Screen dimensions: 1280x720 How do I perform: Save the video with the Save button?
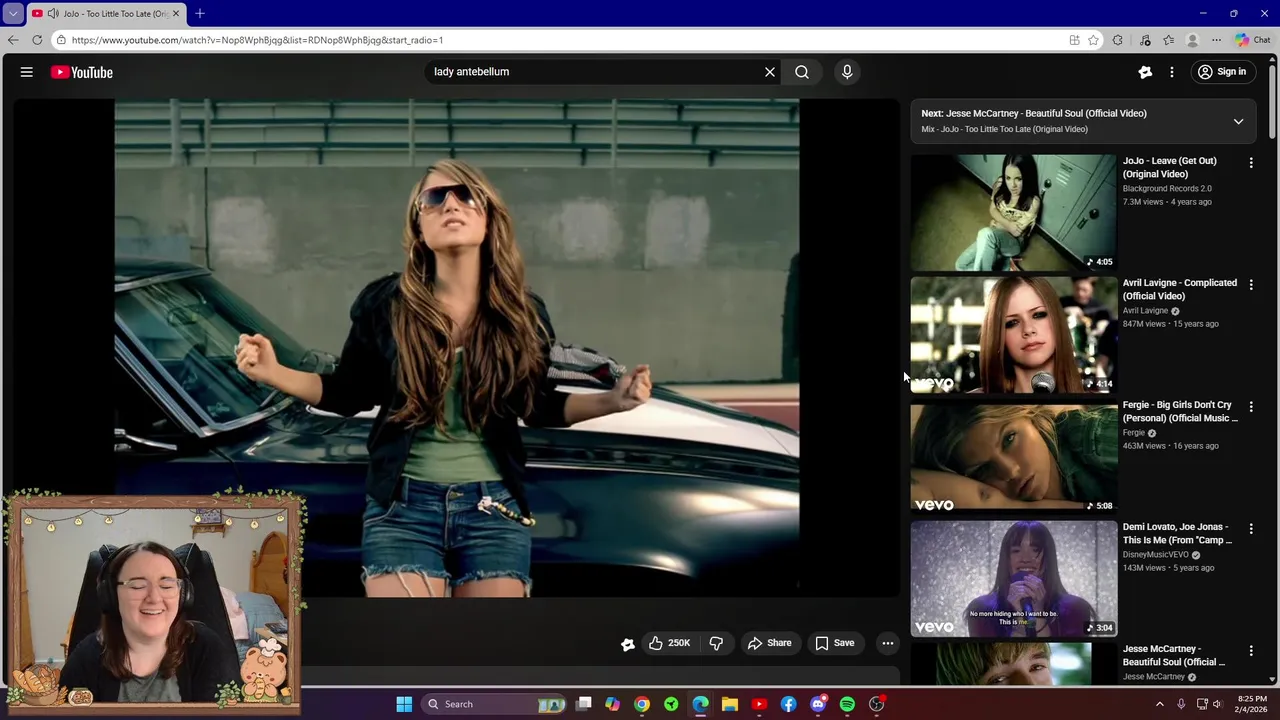834,643
